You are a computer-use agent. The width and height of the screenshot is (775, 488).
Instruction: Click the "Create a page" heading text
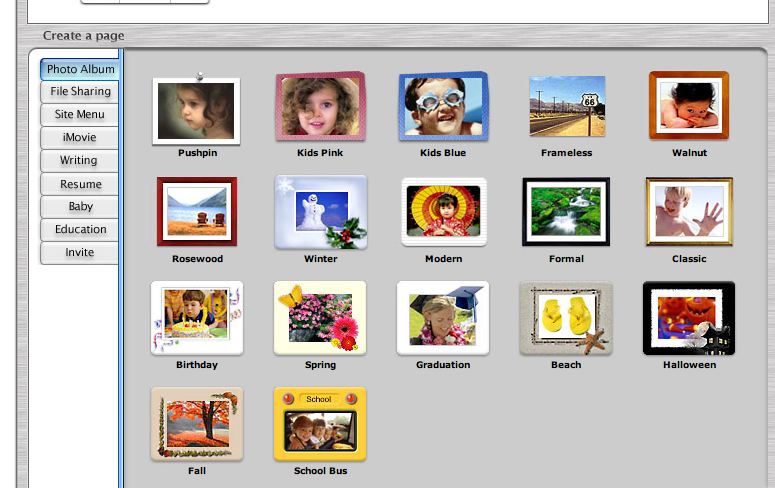[x=84, y=36]
